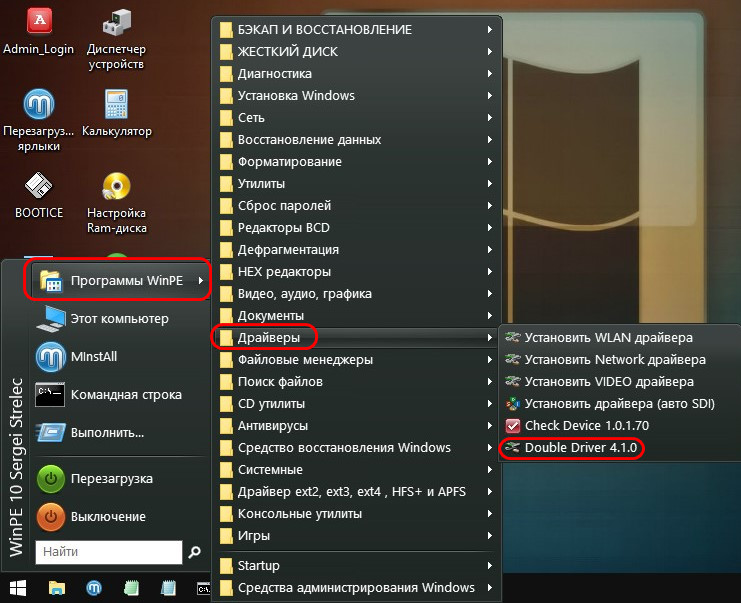Viewport: 741px width, 603px height.
Task: Open Драйвер ext2, ext3, ext4 folder
Action: (357, 492)
